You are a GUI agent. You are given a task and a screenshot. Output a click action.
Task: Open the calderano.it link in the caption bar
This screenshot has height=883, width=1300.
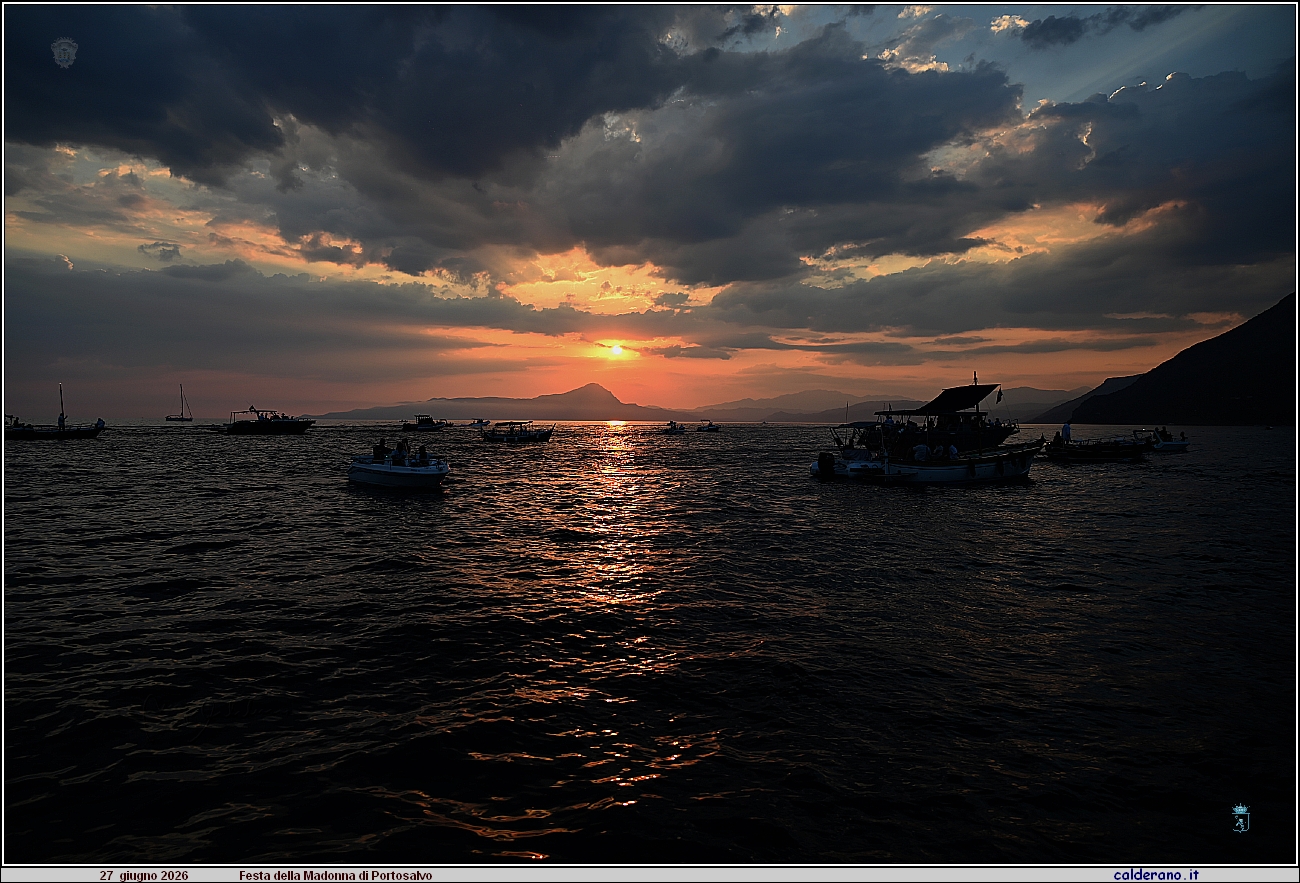pyautogui.click(x=1155, y=875)
